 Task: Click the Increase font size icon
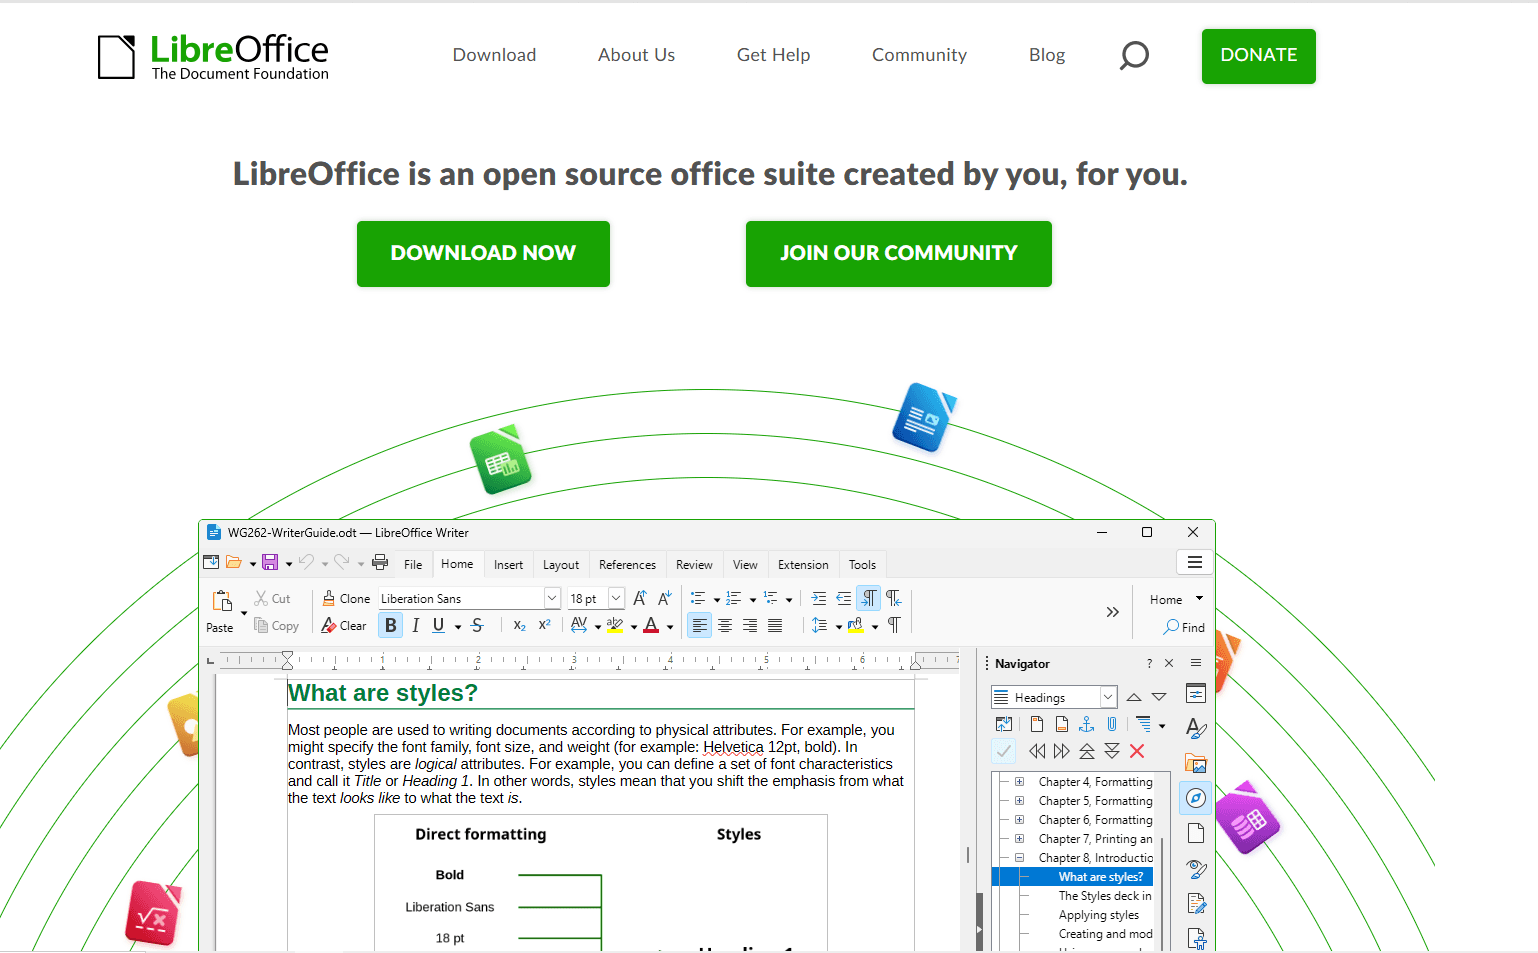coord(640,598)
